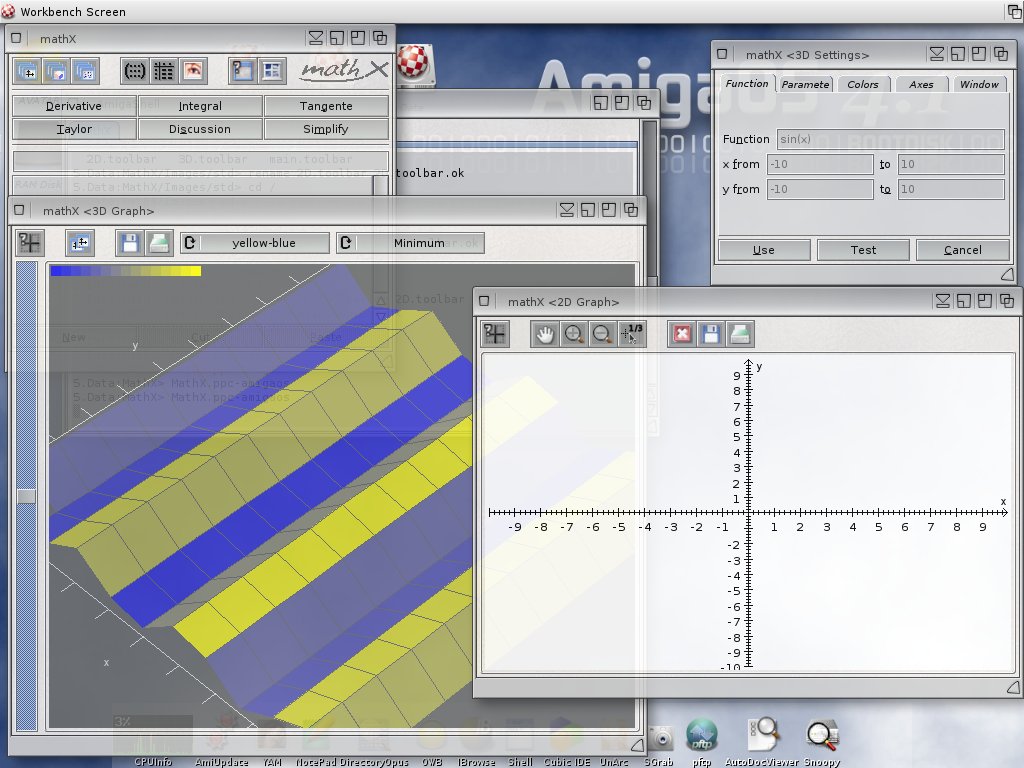Image resolution: width=1024 pixels, height=768 pixels.
Task: Open AutoDocViewer from the dock
Action: click(762, 734)
